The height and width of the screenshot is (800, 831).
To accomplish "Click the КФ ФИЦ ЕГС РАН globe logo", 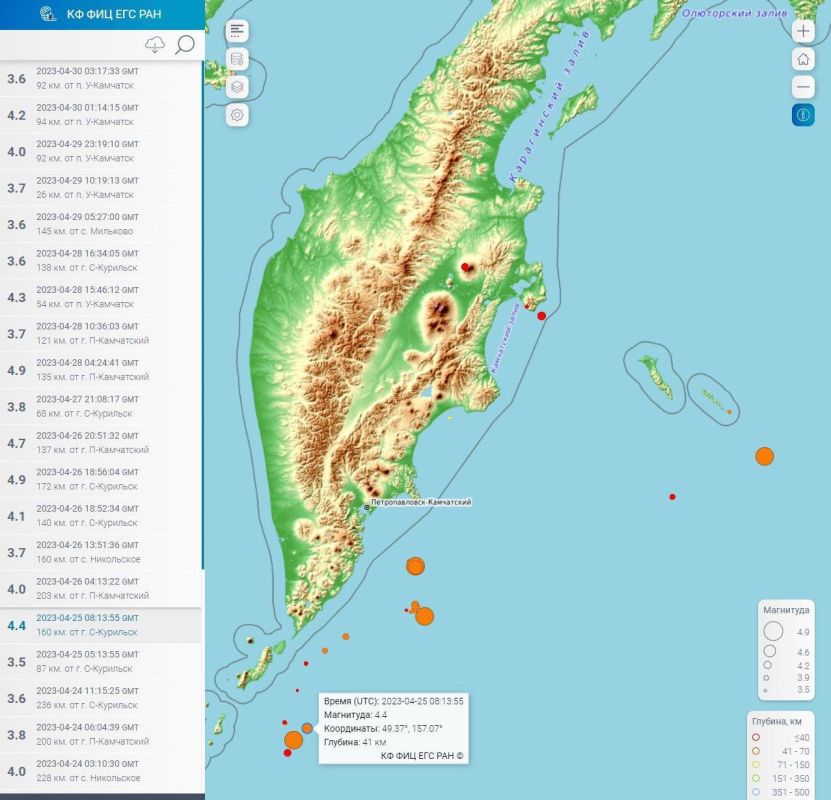I will click(48, 14).
